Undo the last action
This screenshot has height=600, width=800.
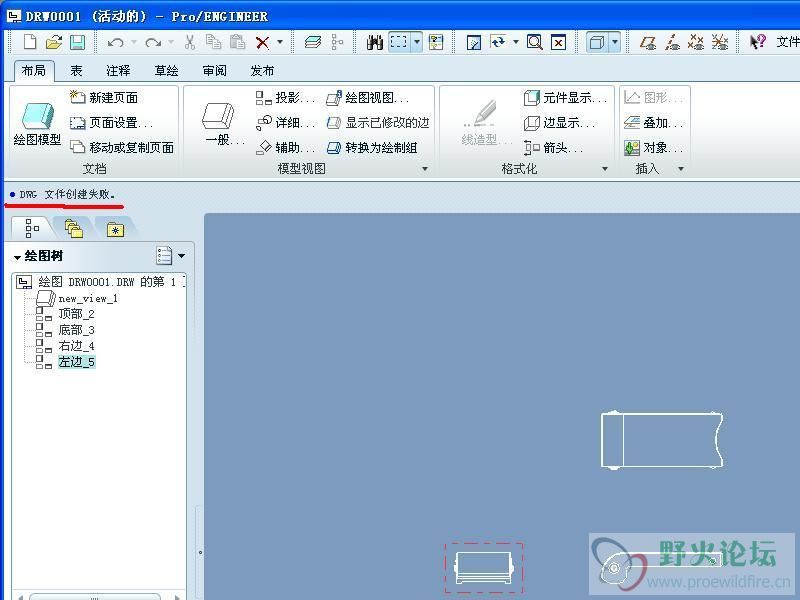point(115,42)
